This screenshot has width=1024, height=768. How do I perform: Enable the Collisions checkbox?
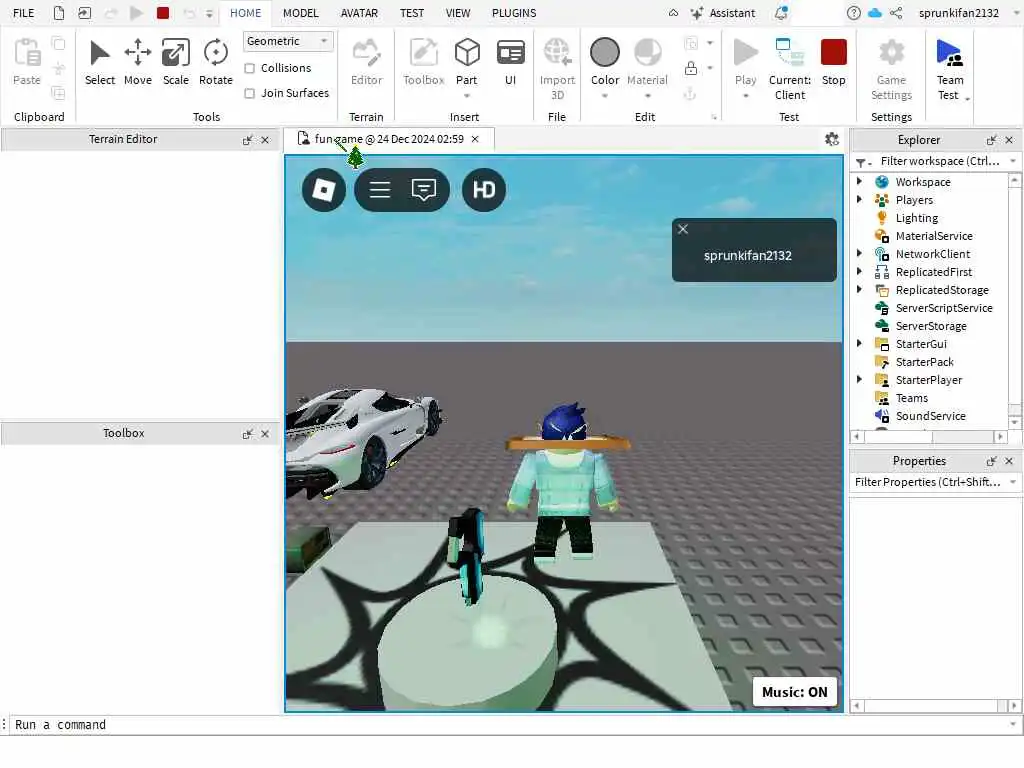point(249,69)
